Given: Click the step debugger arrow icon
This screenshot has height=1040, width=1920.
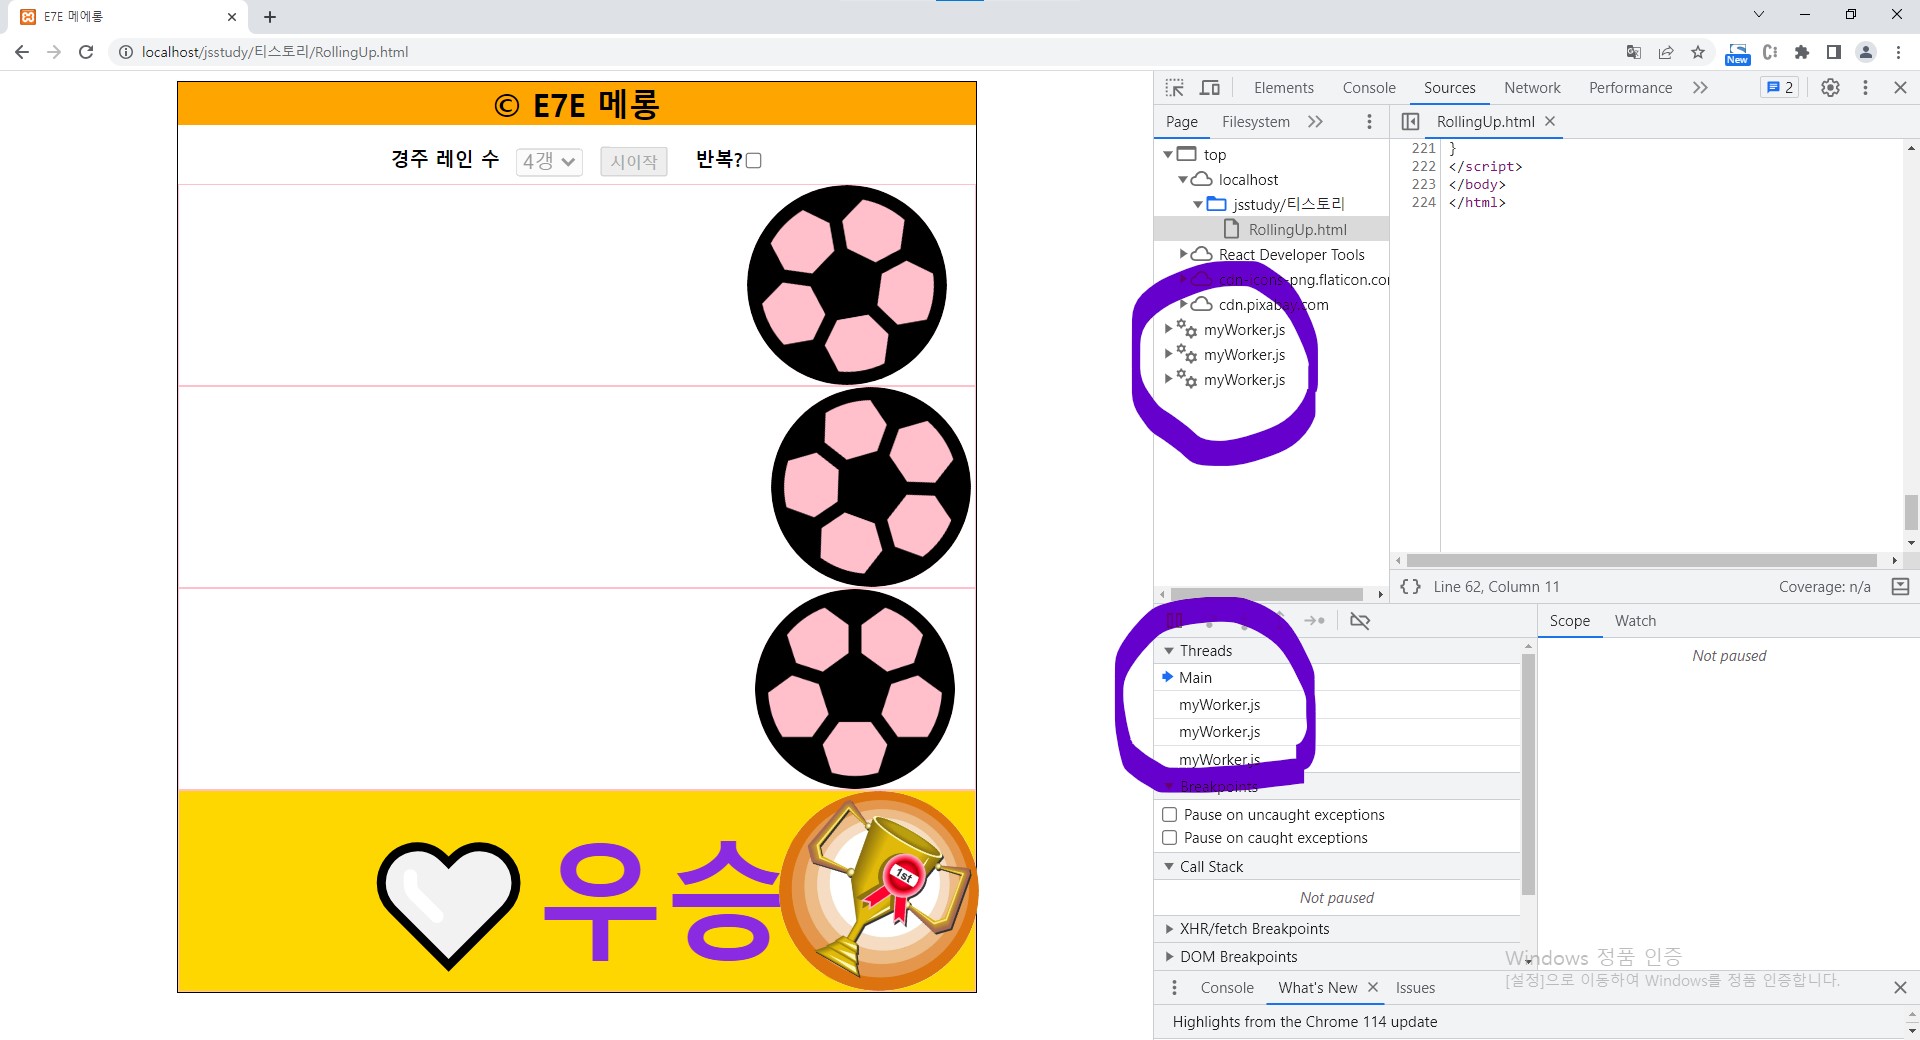Looking at the screenshot, I should coord(1315,621).
